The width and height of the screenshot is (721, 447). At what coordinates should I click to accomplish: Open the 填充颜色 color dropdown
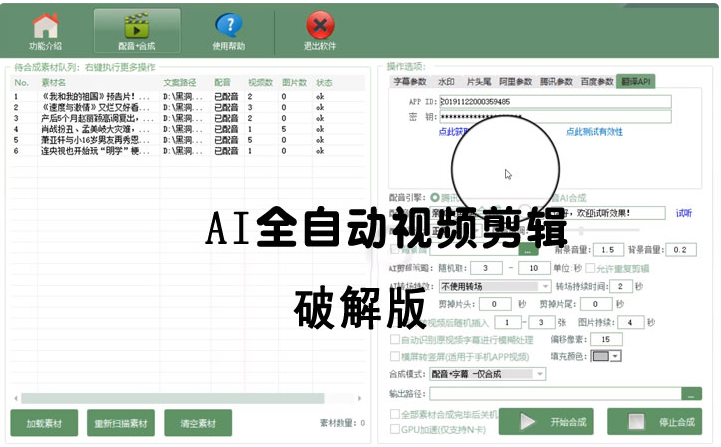click(x=606, y=356)
